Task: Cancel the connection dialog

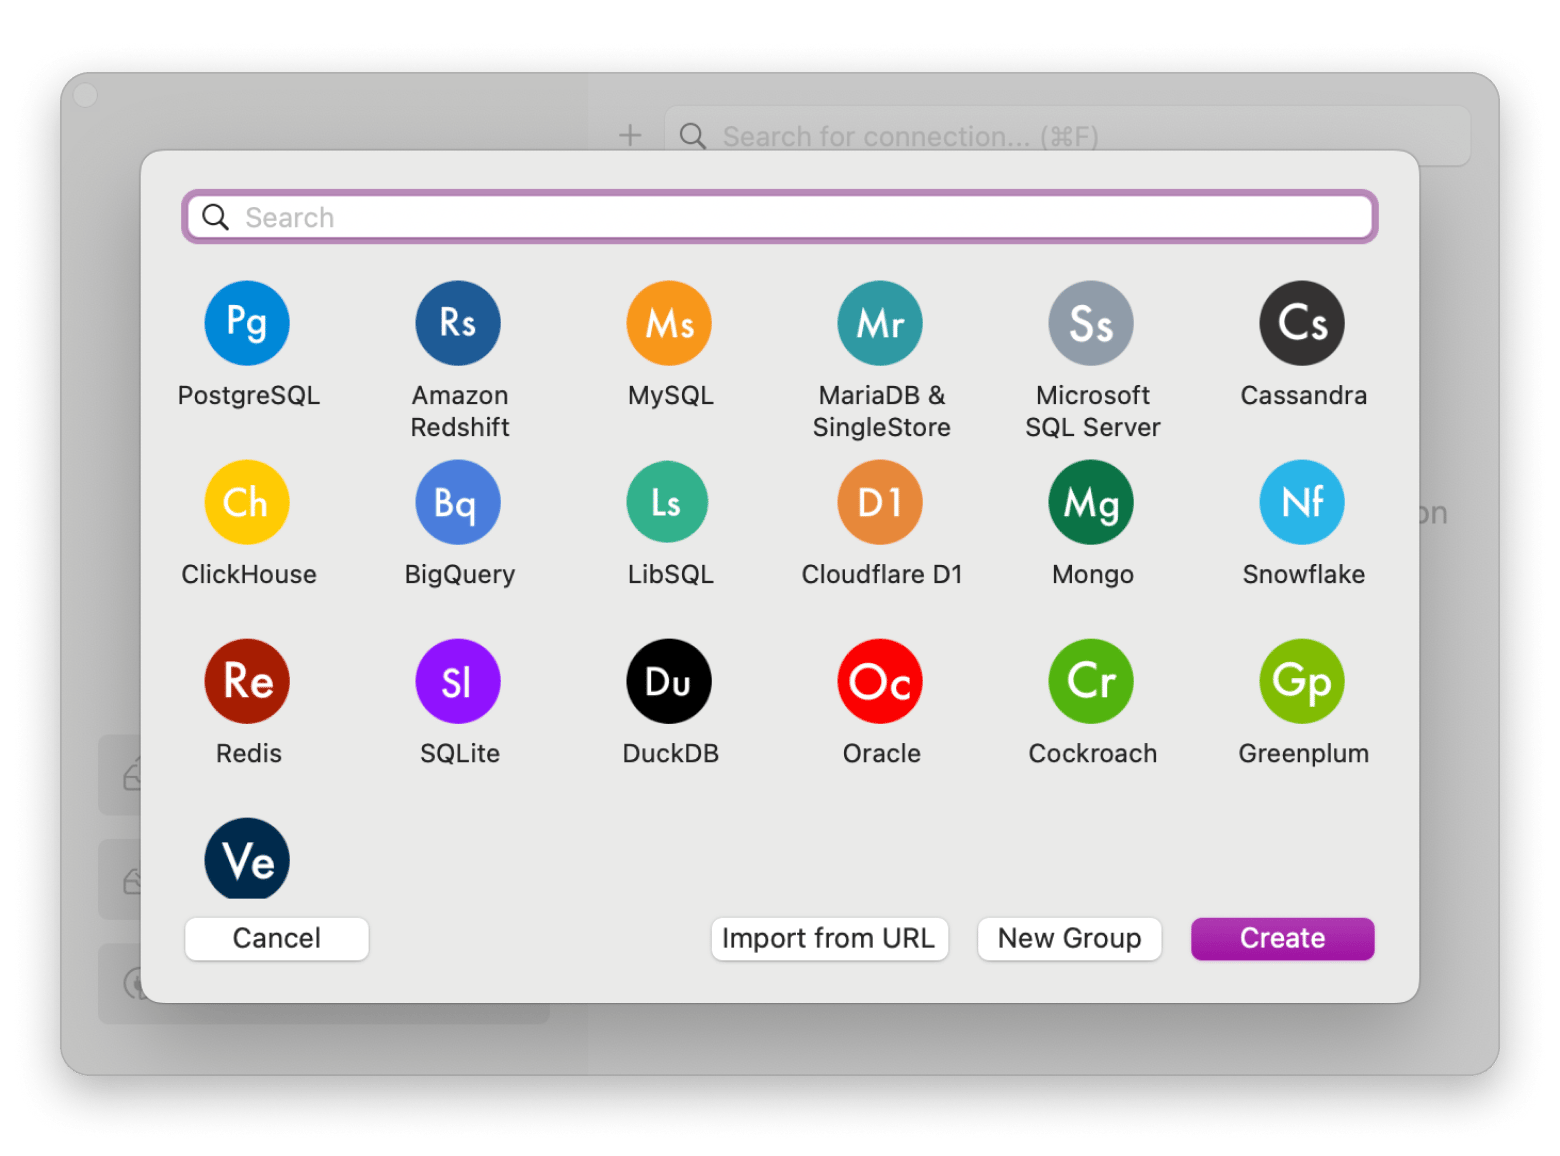Action: click(x=276, y=938)
